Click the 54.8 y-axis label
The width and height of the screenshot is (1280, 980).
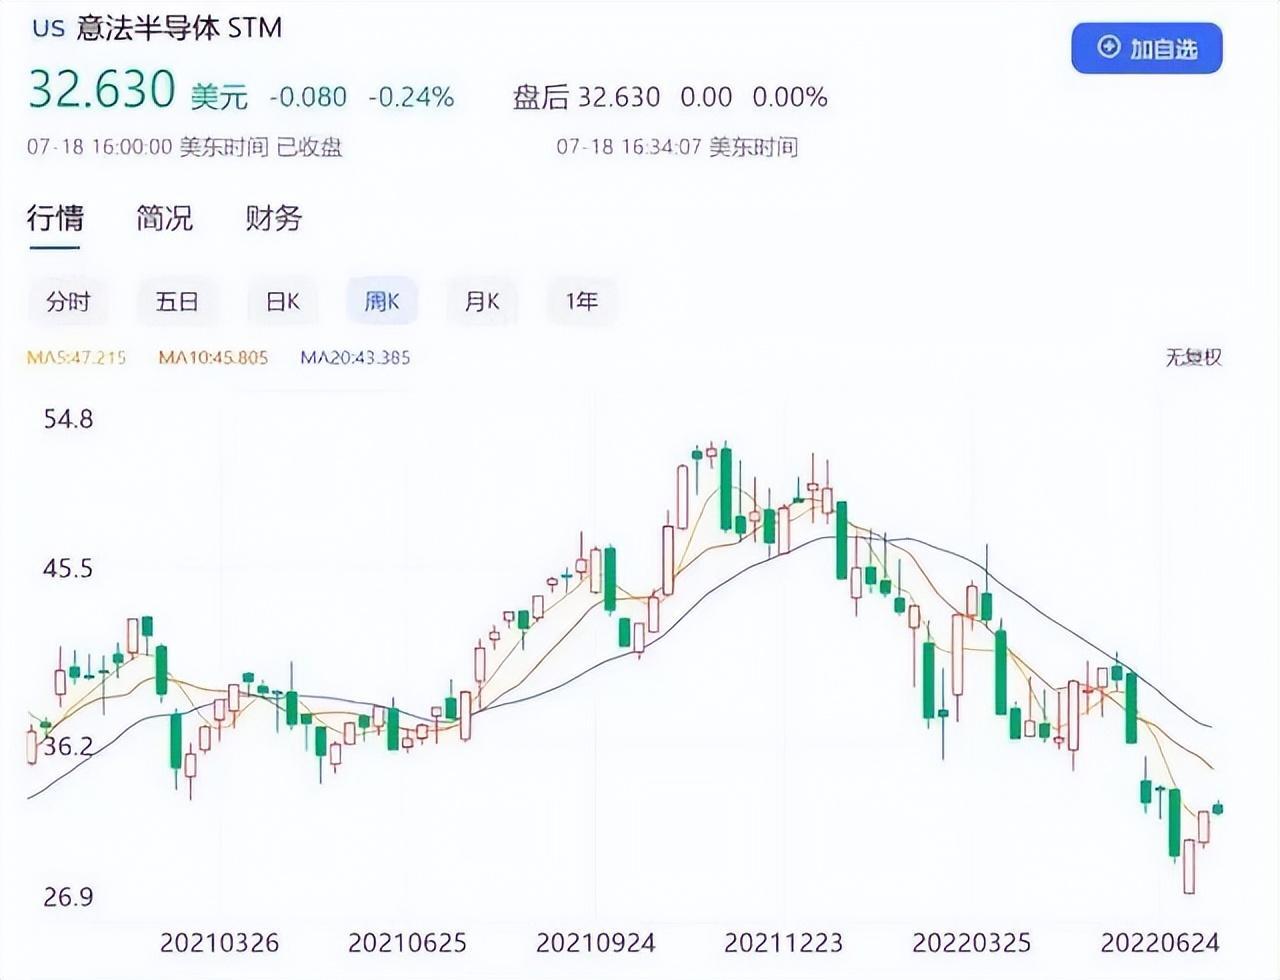tap(68, 418)
